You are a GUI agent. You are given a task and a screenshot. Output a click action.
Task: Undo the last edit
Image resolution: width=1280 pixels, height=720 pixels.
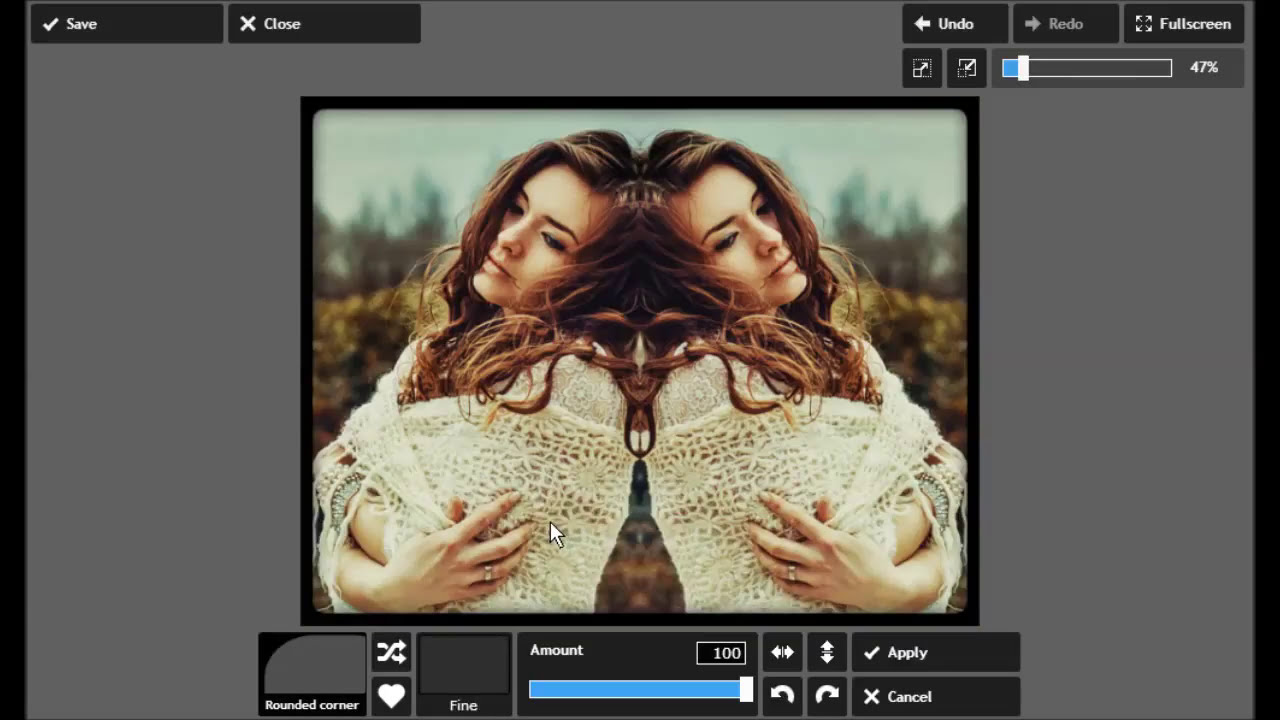(x=955, y=24)
